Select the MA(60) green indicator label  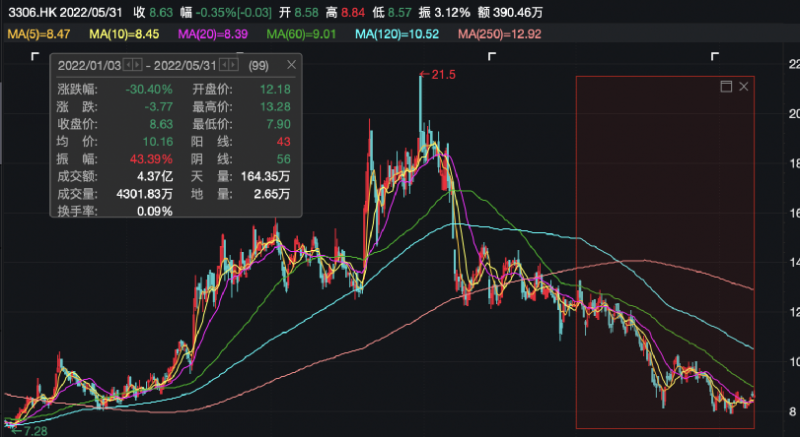[302, 35]
